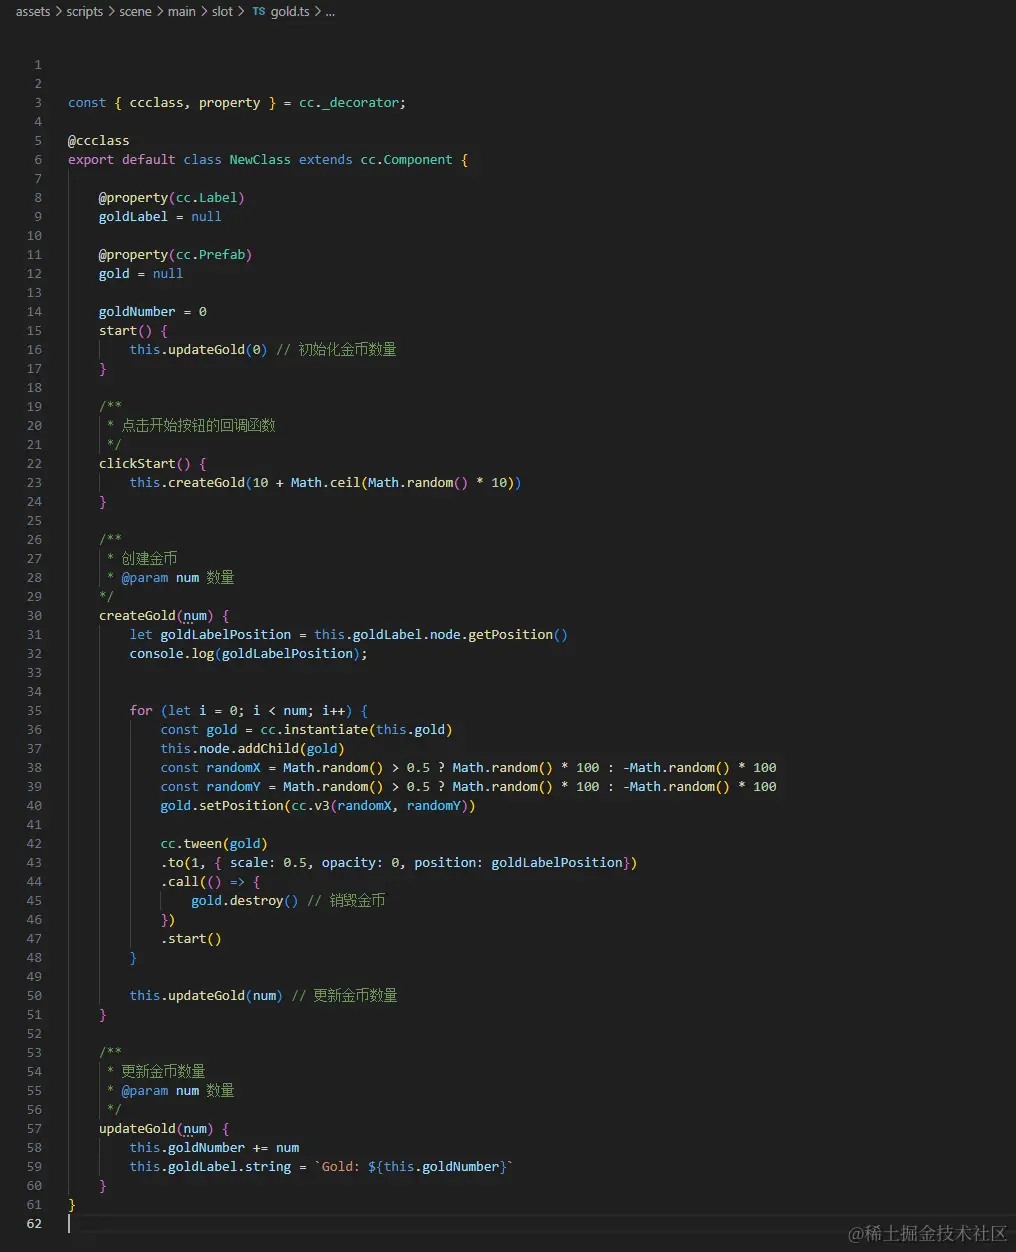Click line number 3 in the gutter
Viewport: 1016px width, 1252px height.
(38, 103)
